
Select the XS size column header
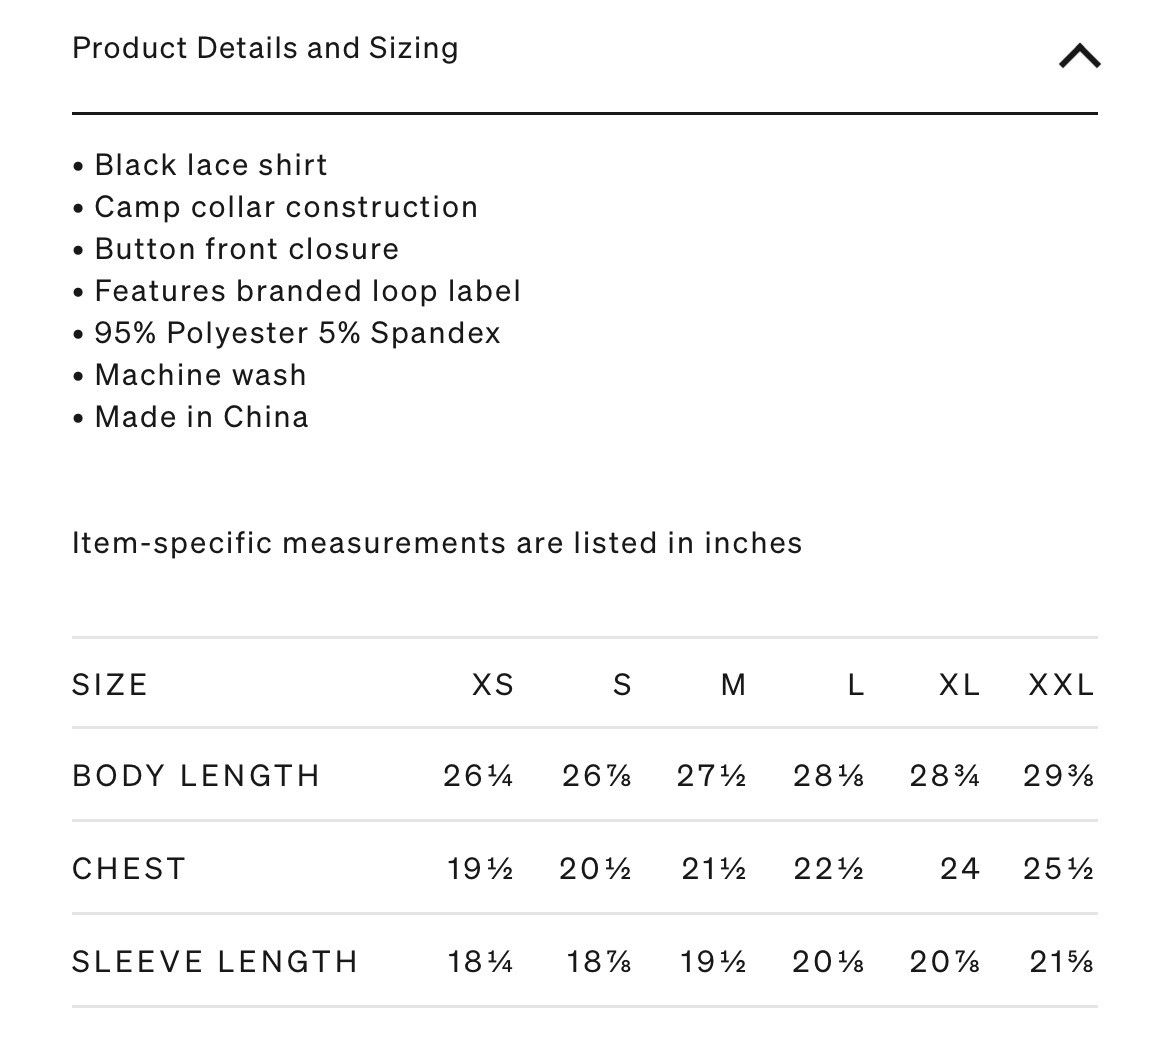point(492,684)
